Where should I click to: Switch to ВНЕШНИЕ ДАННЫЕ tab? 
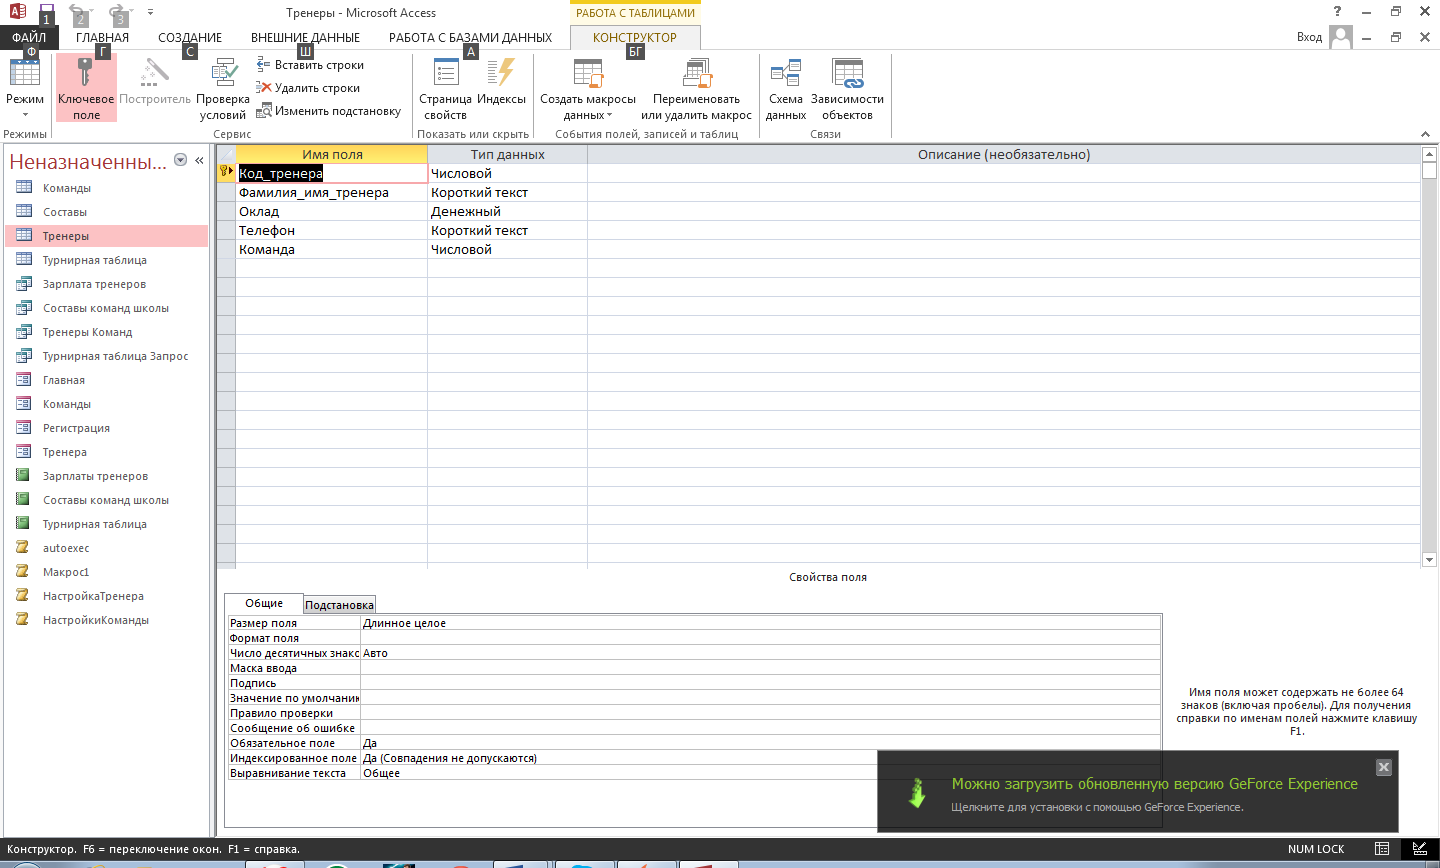tap(305, 38)
